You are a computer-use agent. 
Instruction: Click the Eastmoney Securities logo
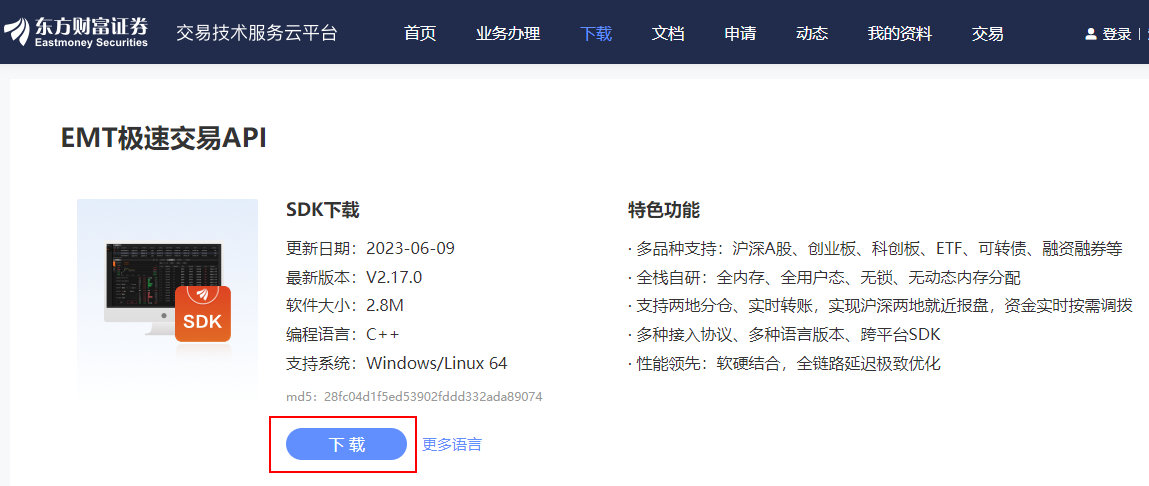tap(76, 32)
